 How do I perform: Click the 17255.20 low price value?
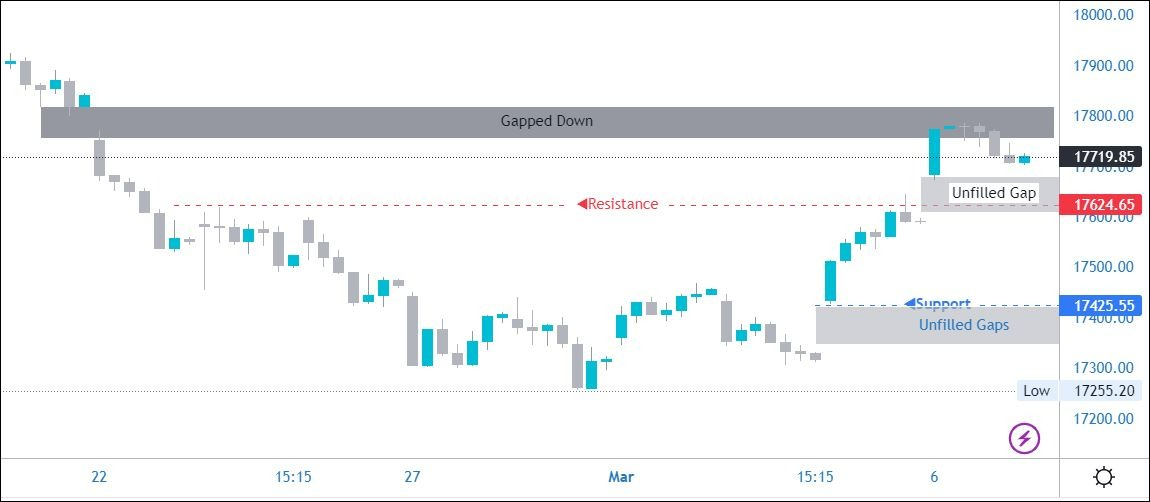tap(1104, 391)
